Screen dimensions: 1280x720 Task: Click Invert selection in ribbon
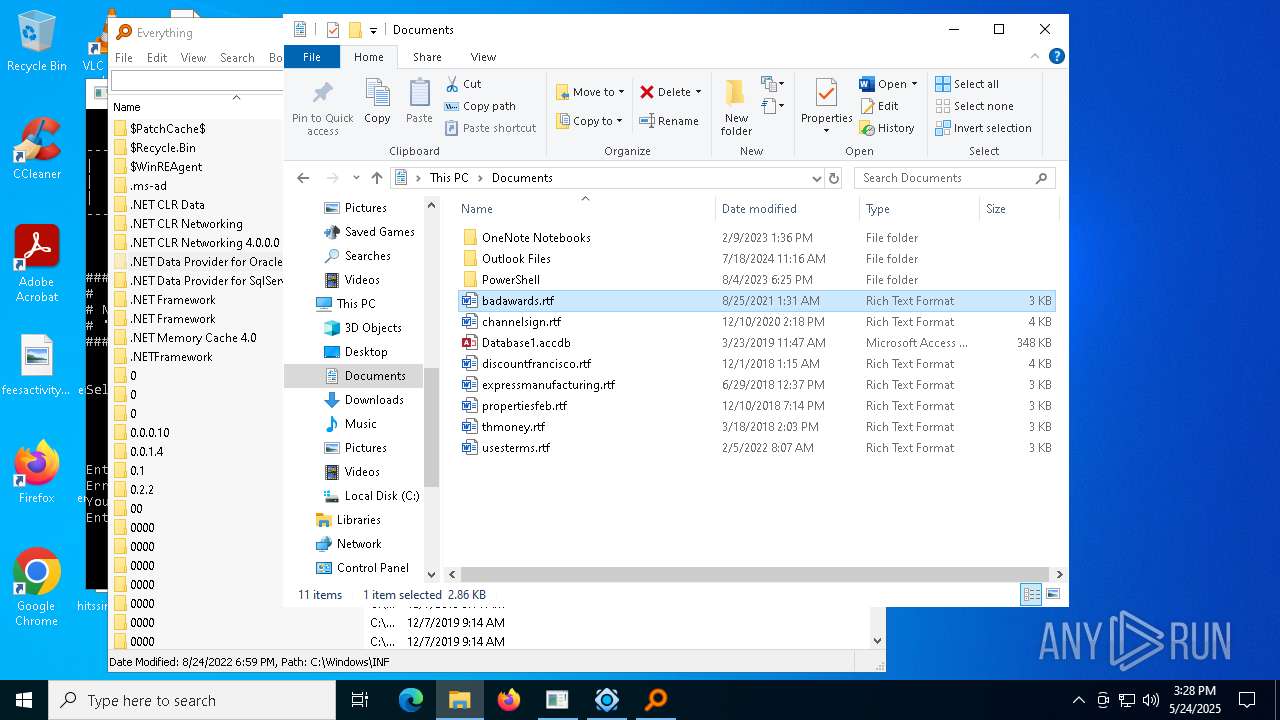click(983, 128)
